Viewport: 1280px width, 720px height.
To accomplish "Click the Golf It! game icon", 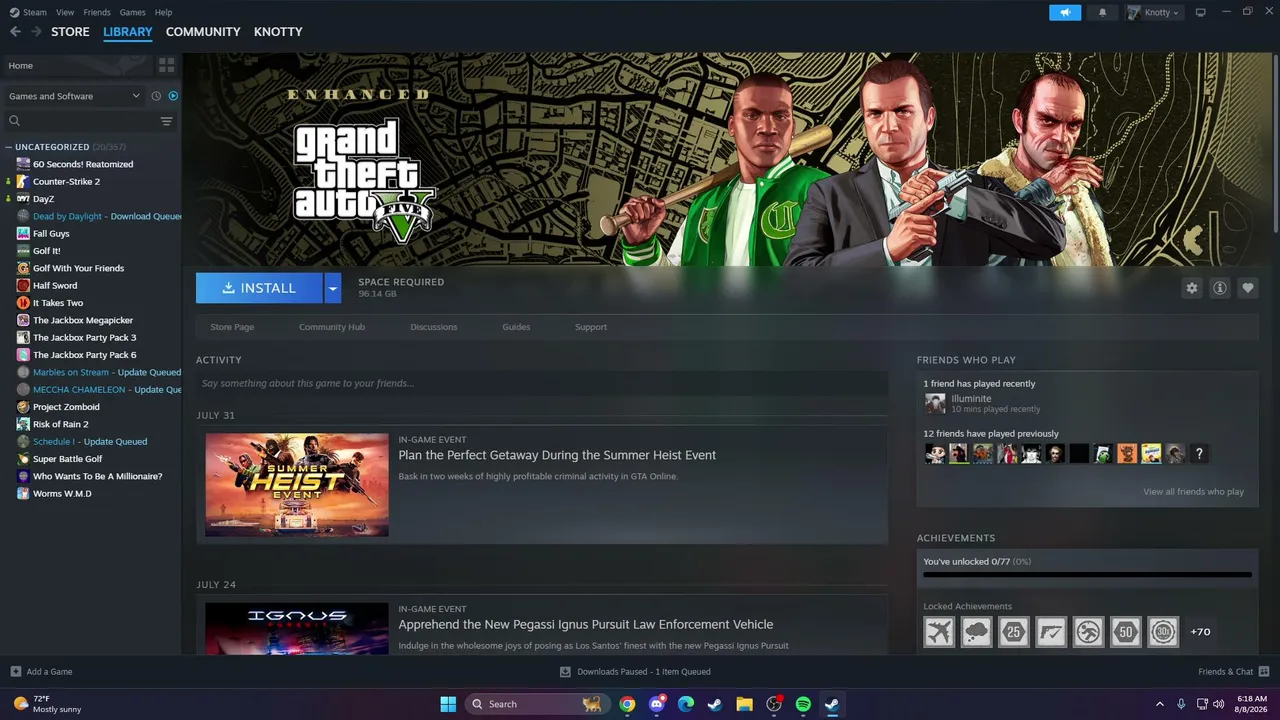I will coord(23,251).
